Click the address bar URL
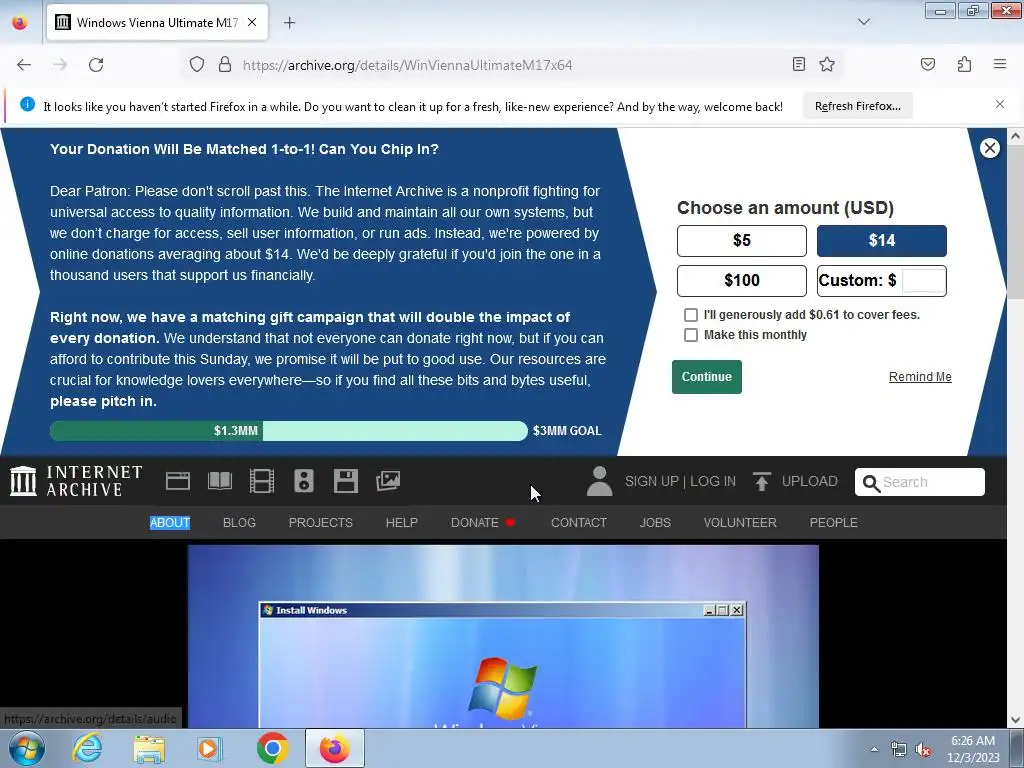 click(408, 65)
